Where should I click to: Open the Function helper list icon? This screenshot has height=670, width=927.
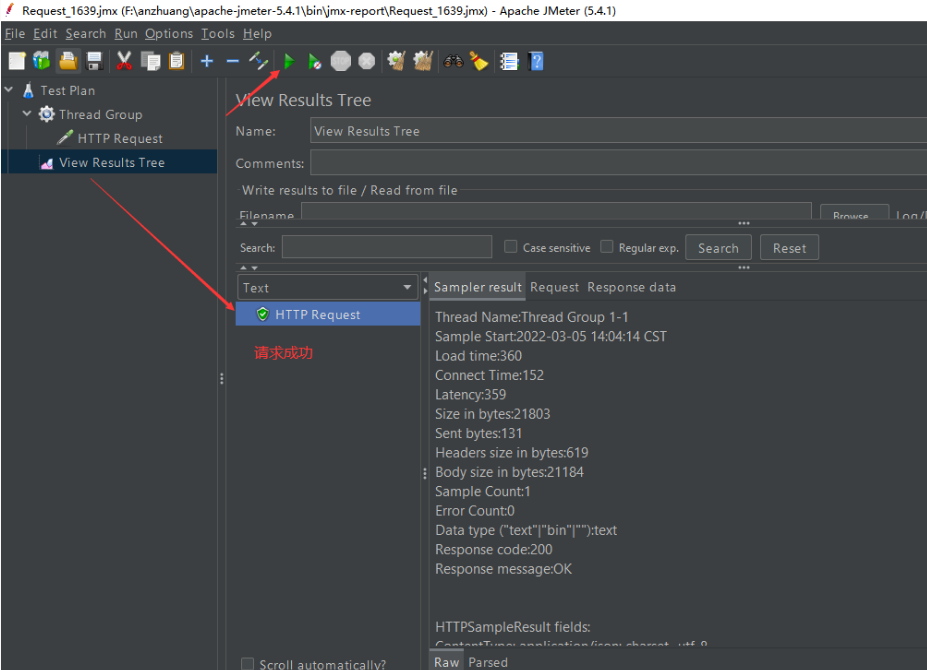click(x=509, y=61)
